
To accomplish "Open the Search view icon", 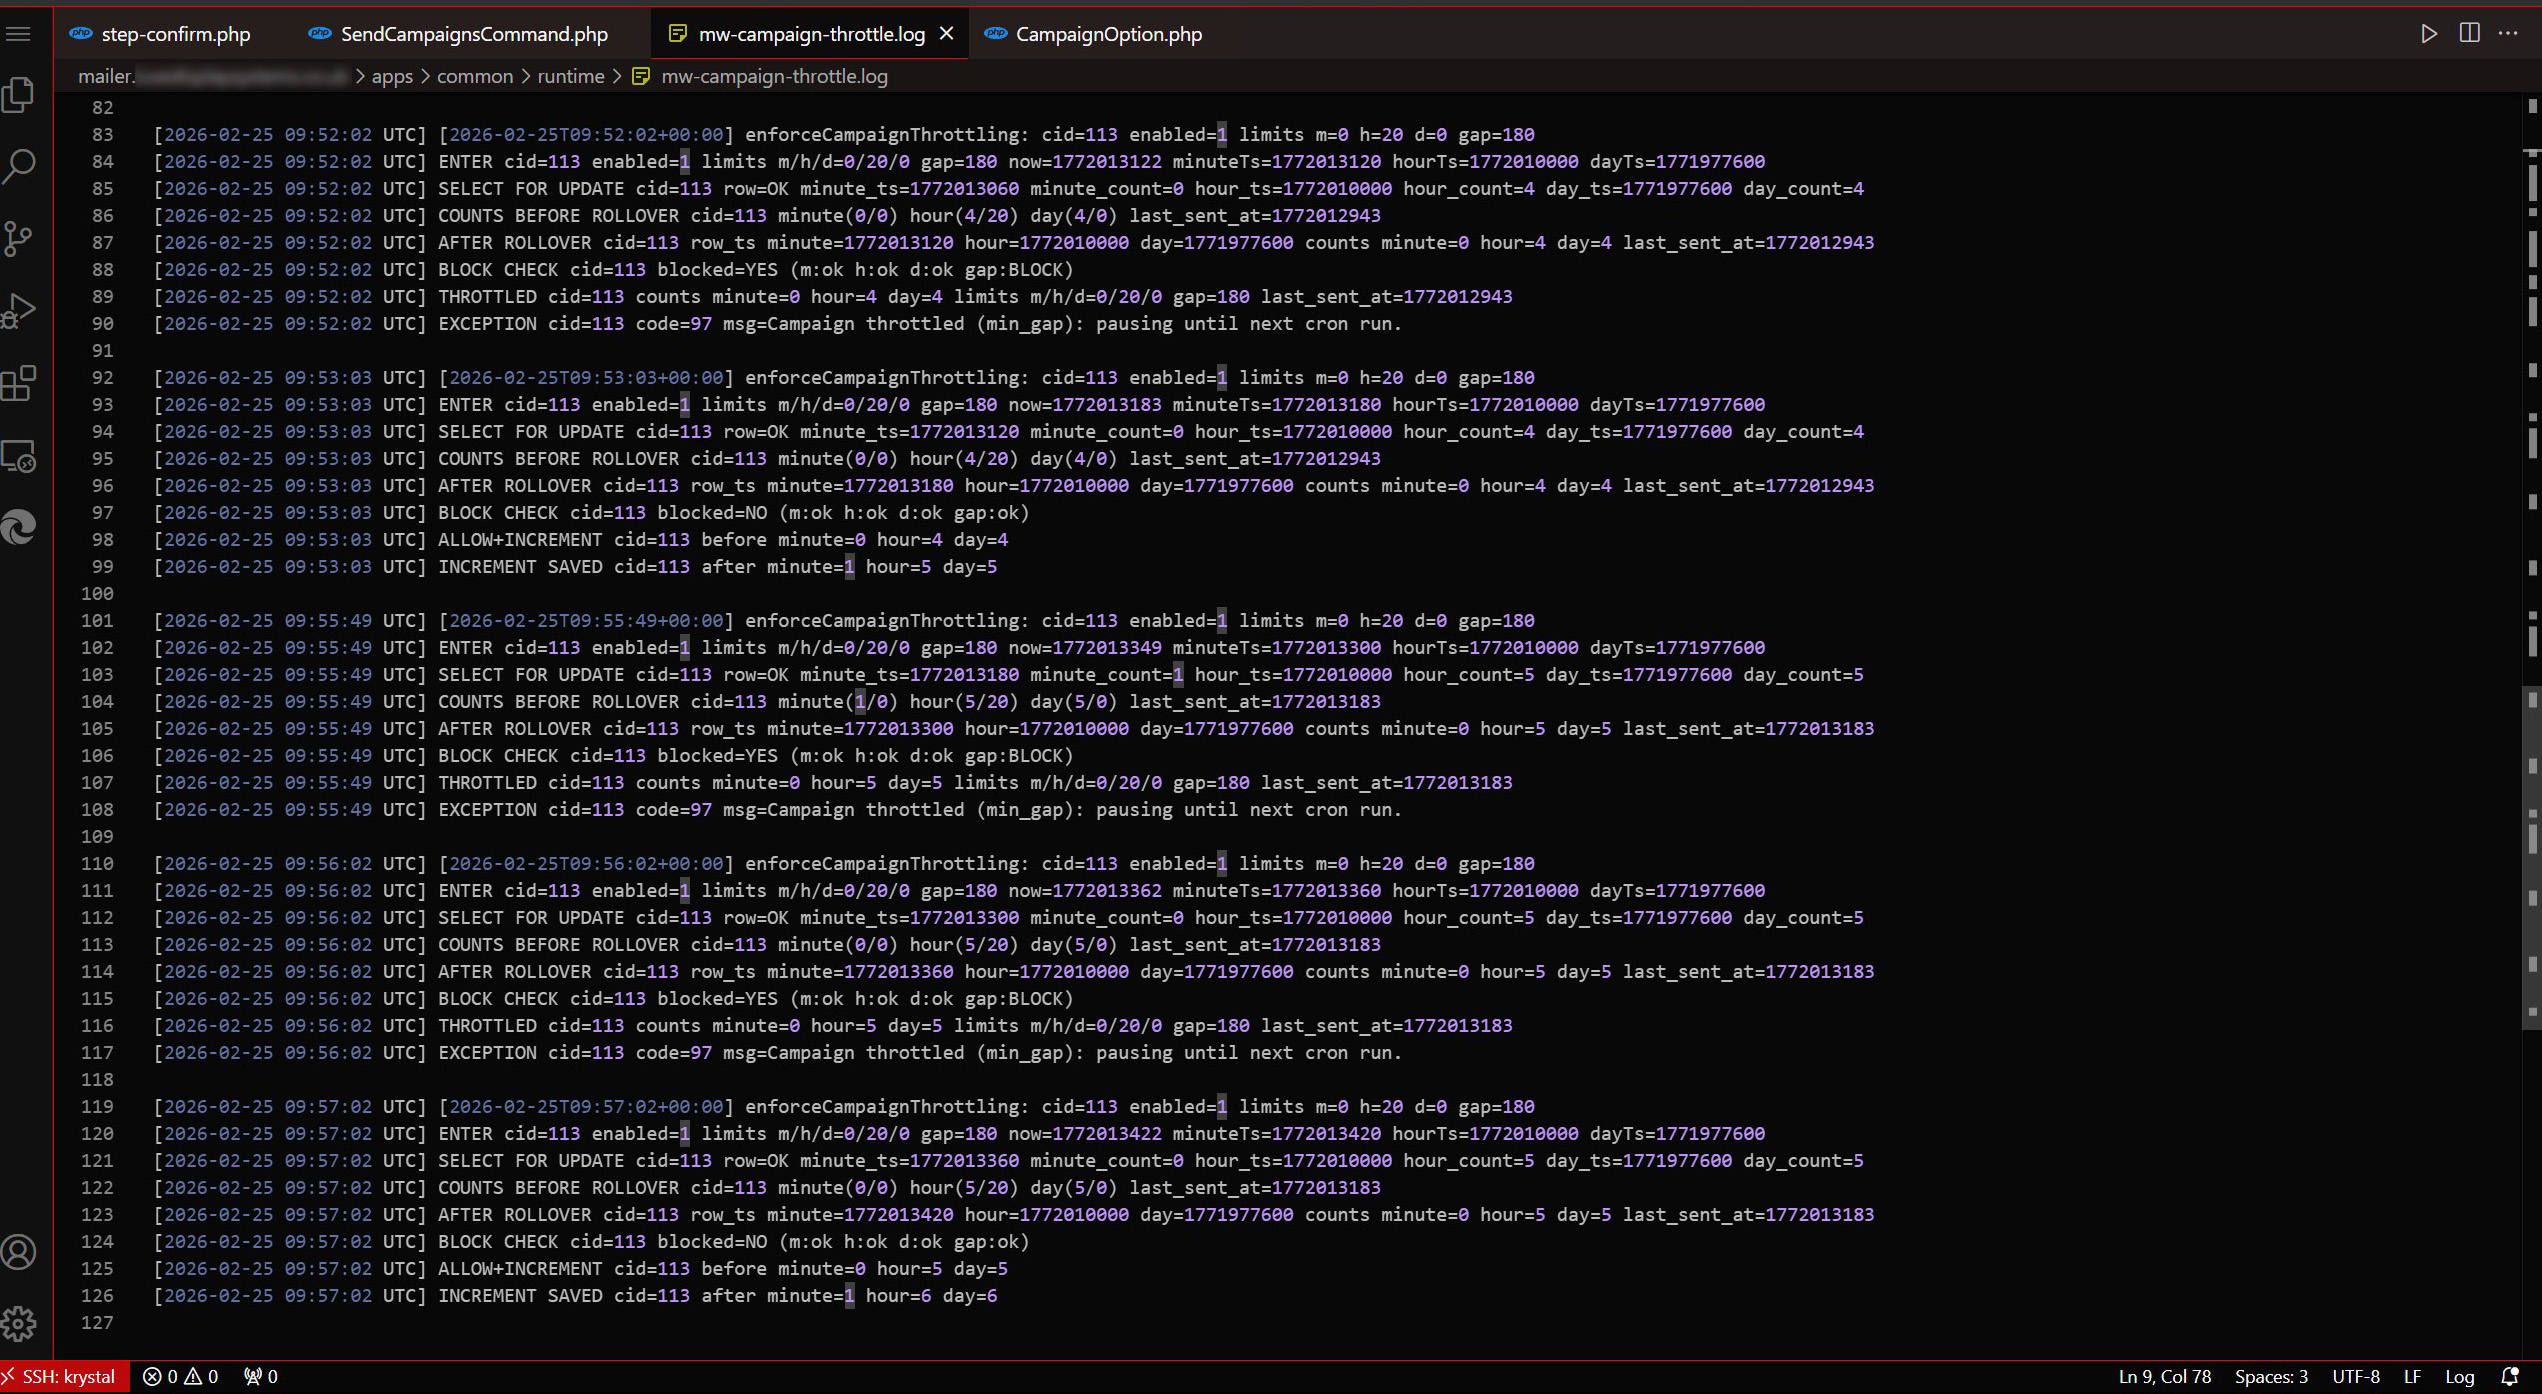I will [x=19, y=166].
